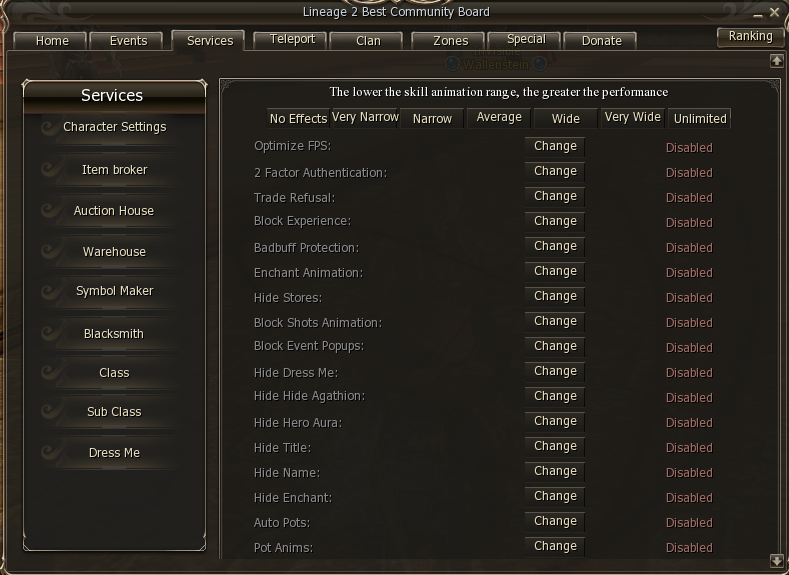Viewport: 789px width, 575px height.
Task: Click the swirl icon next to Dress Me
Action: [x=50, y=453]
